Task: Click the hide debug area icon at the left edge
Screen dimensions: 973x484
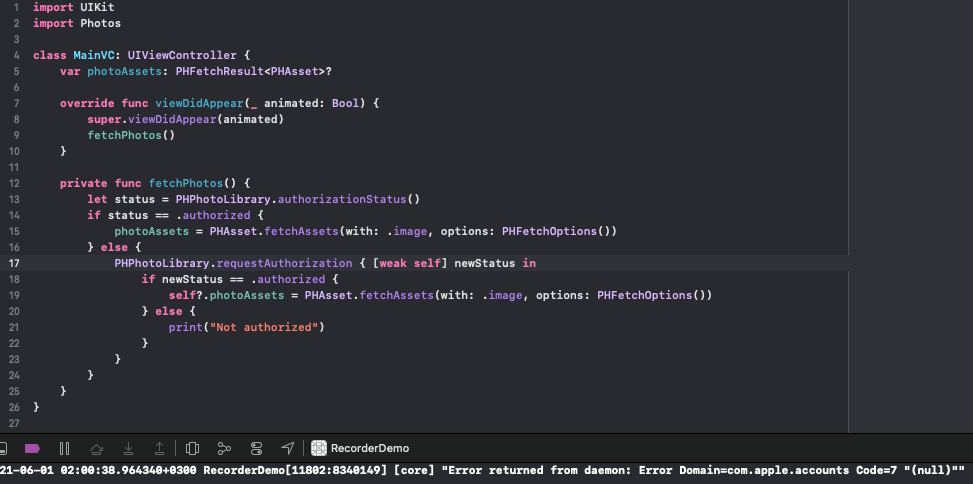Action: [2, 448]
